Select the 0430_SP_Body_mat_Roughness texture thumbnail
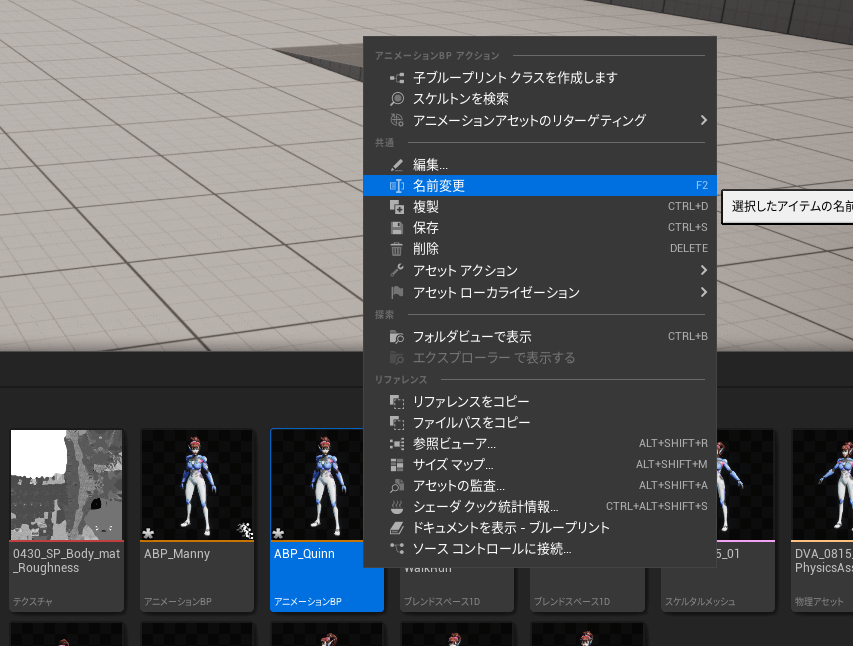This screenshot has height=646, width=853. coord(66,486)
